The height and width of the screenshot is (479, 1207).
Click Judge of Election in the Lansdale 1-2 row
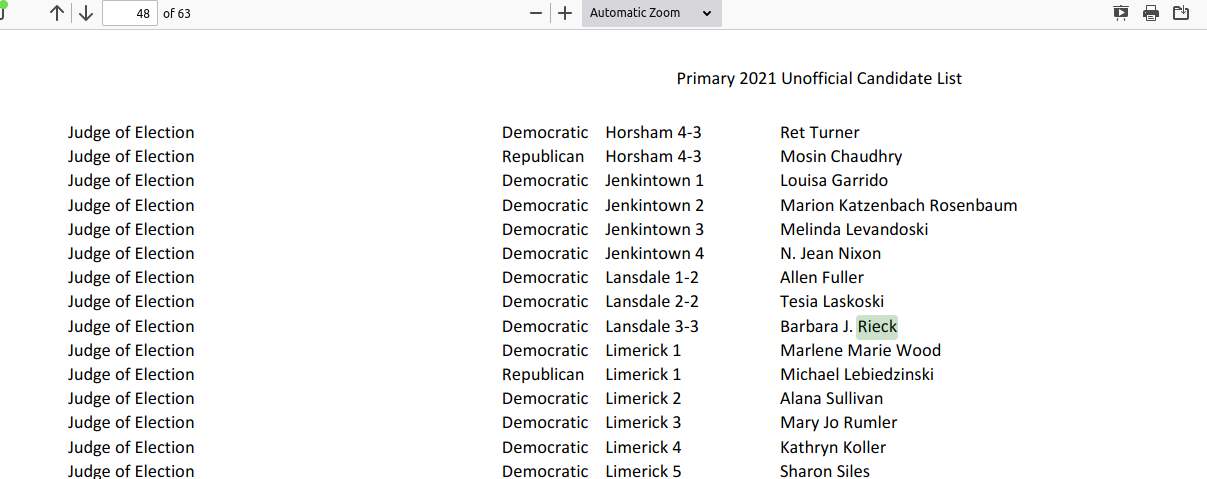[x=131, y=277]
